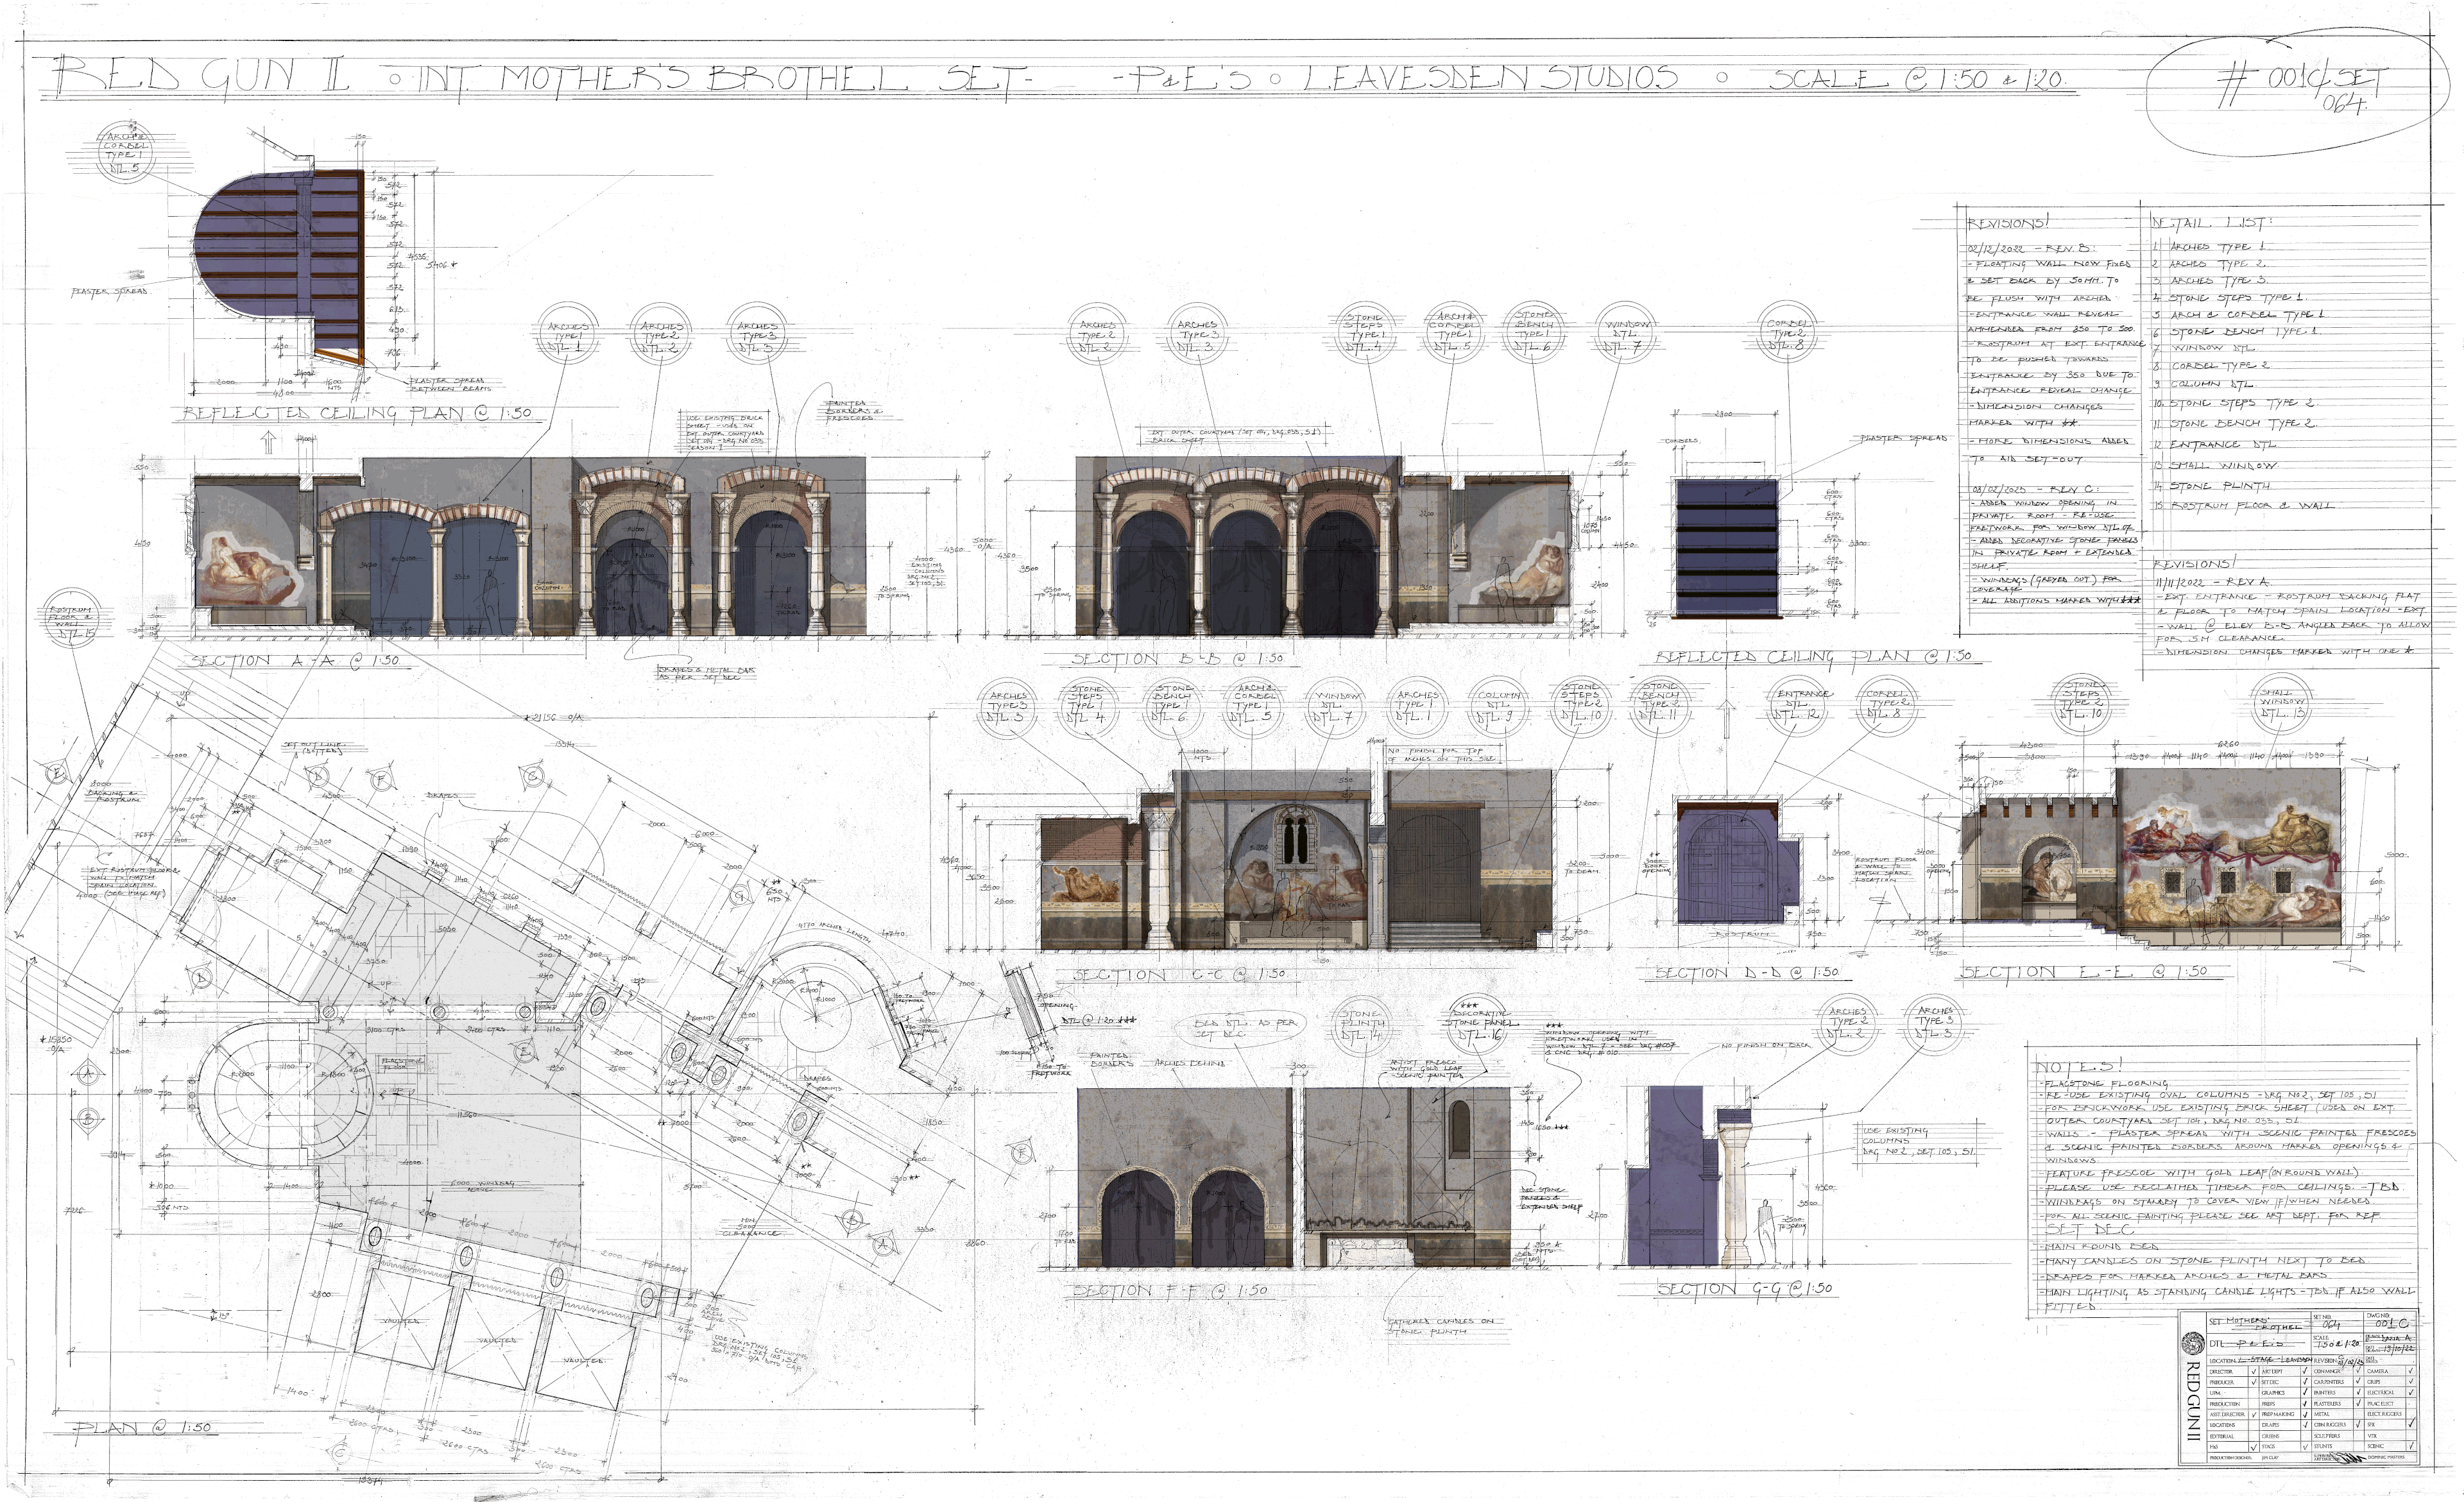Click the VFX tick box in distribution table
This screenshot has height=1502, width=2464.
point(2411,1436)
